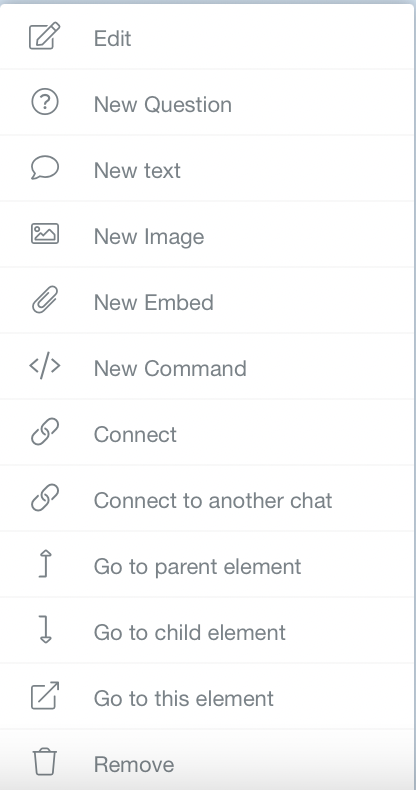Click the external arrow go-to icon

(45, 696)
